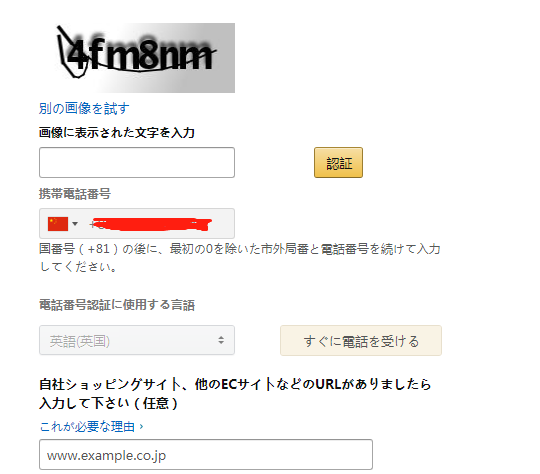Click the +8 country code prefix in the phone field
The width and height of the screenshot is (540, 474).
click(94, 225)
